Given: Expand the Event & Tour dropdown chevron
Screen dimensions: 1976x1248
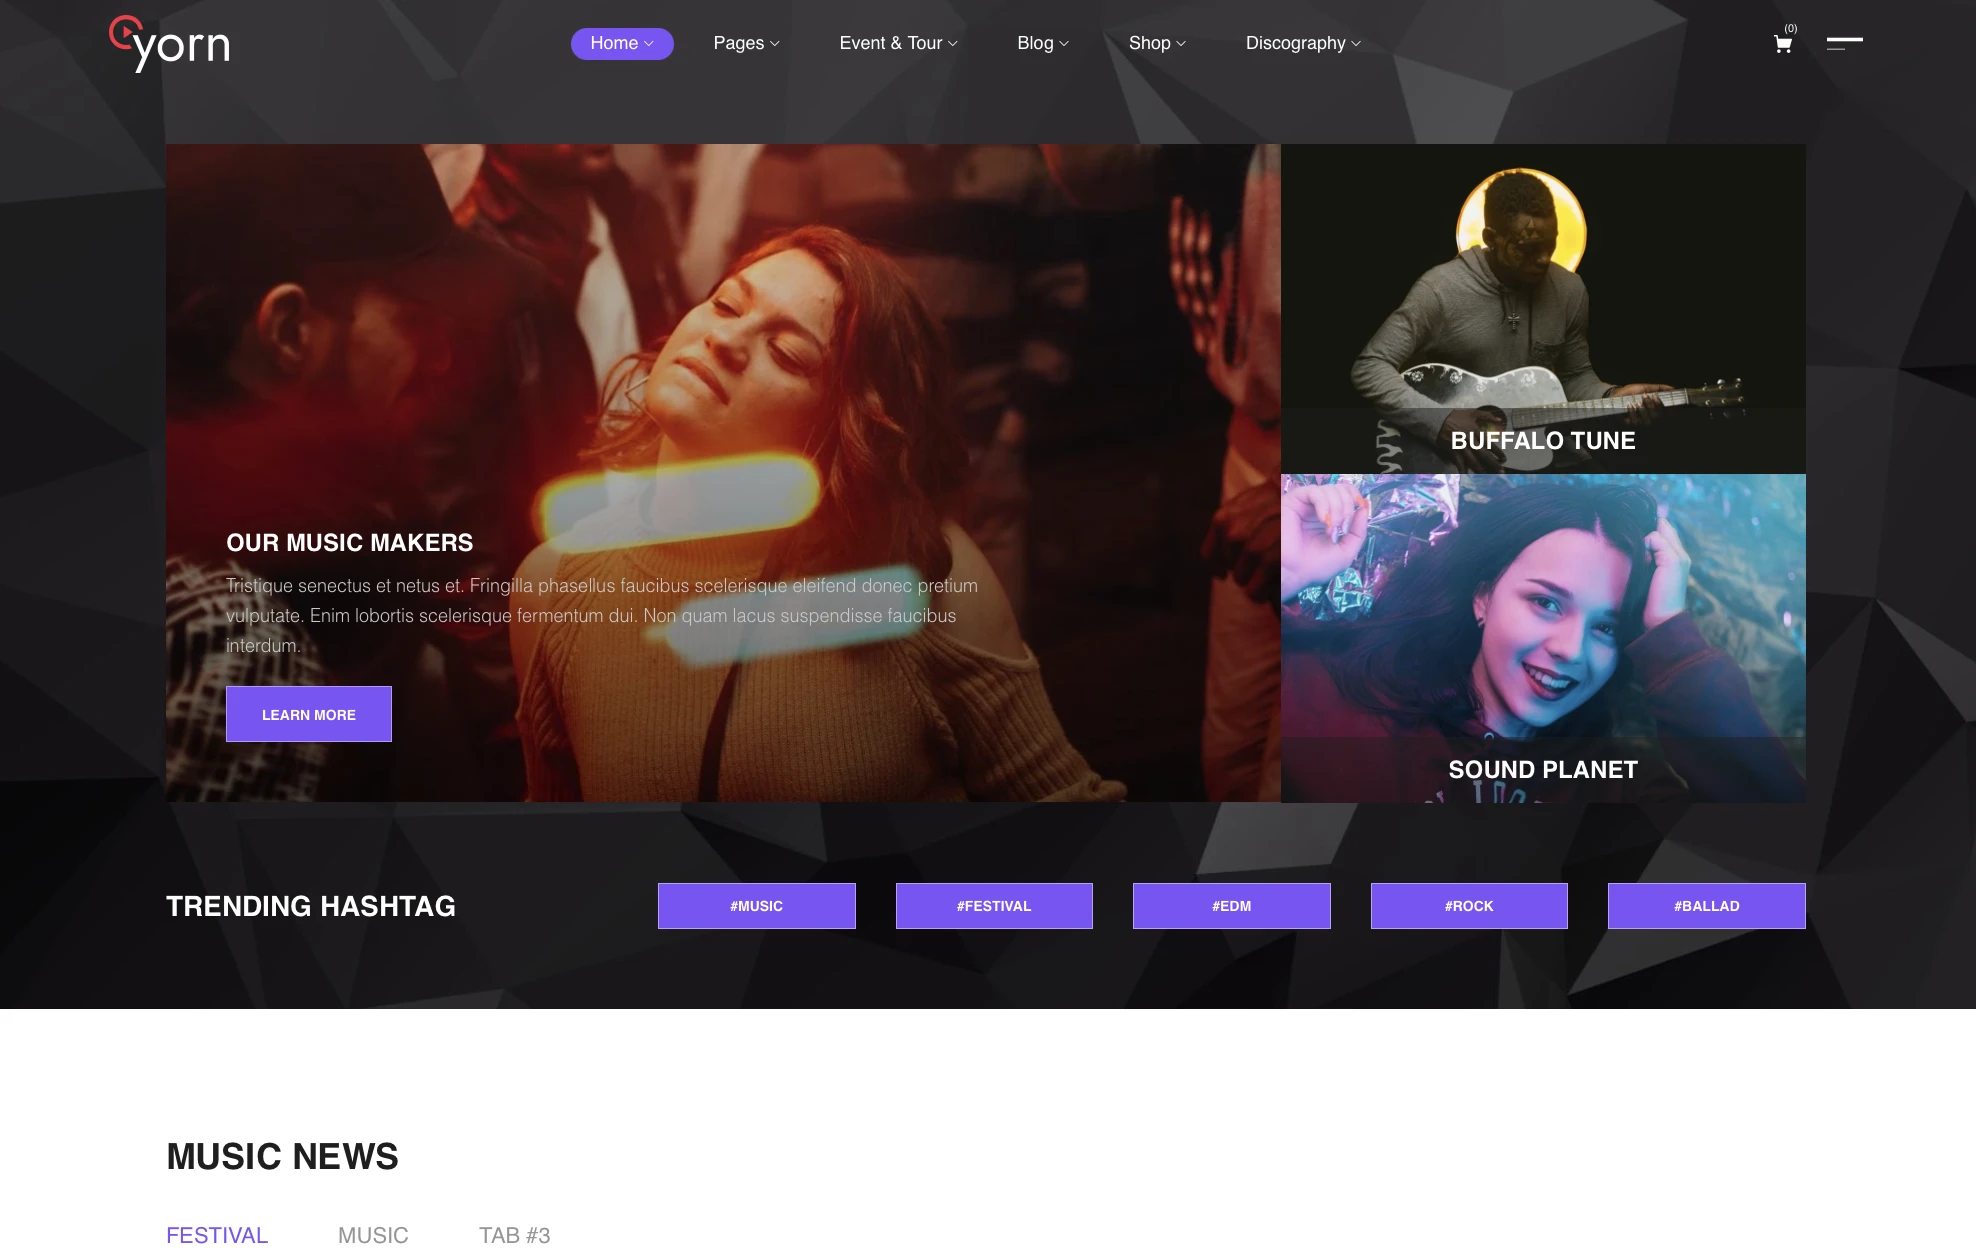Looking at the screenshot, I should 953,44.
